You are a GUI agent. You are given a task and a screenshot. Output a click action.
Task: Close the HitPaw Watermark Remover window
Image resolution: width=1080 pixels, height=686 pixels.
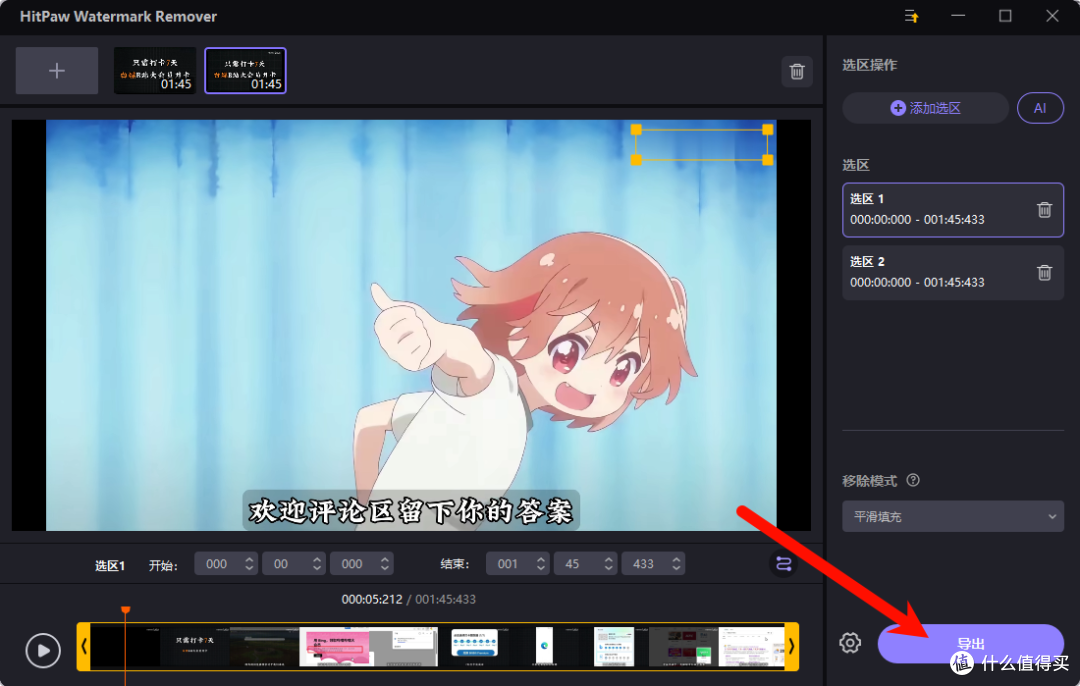[x=1052, y=16]
